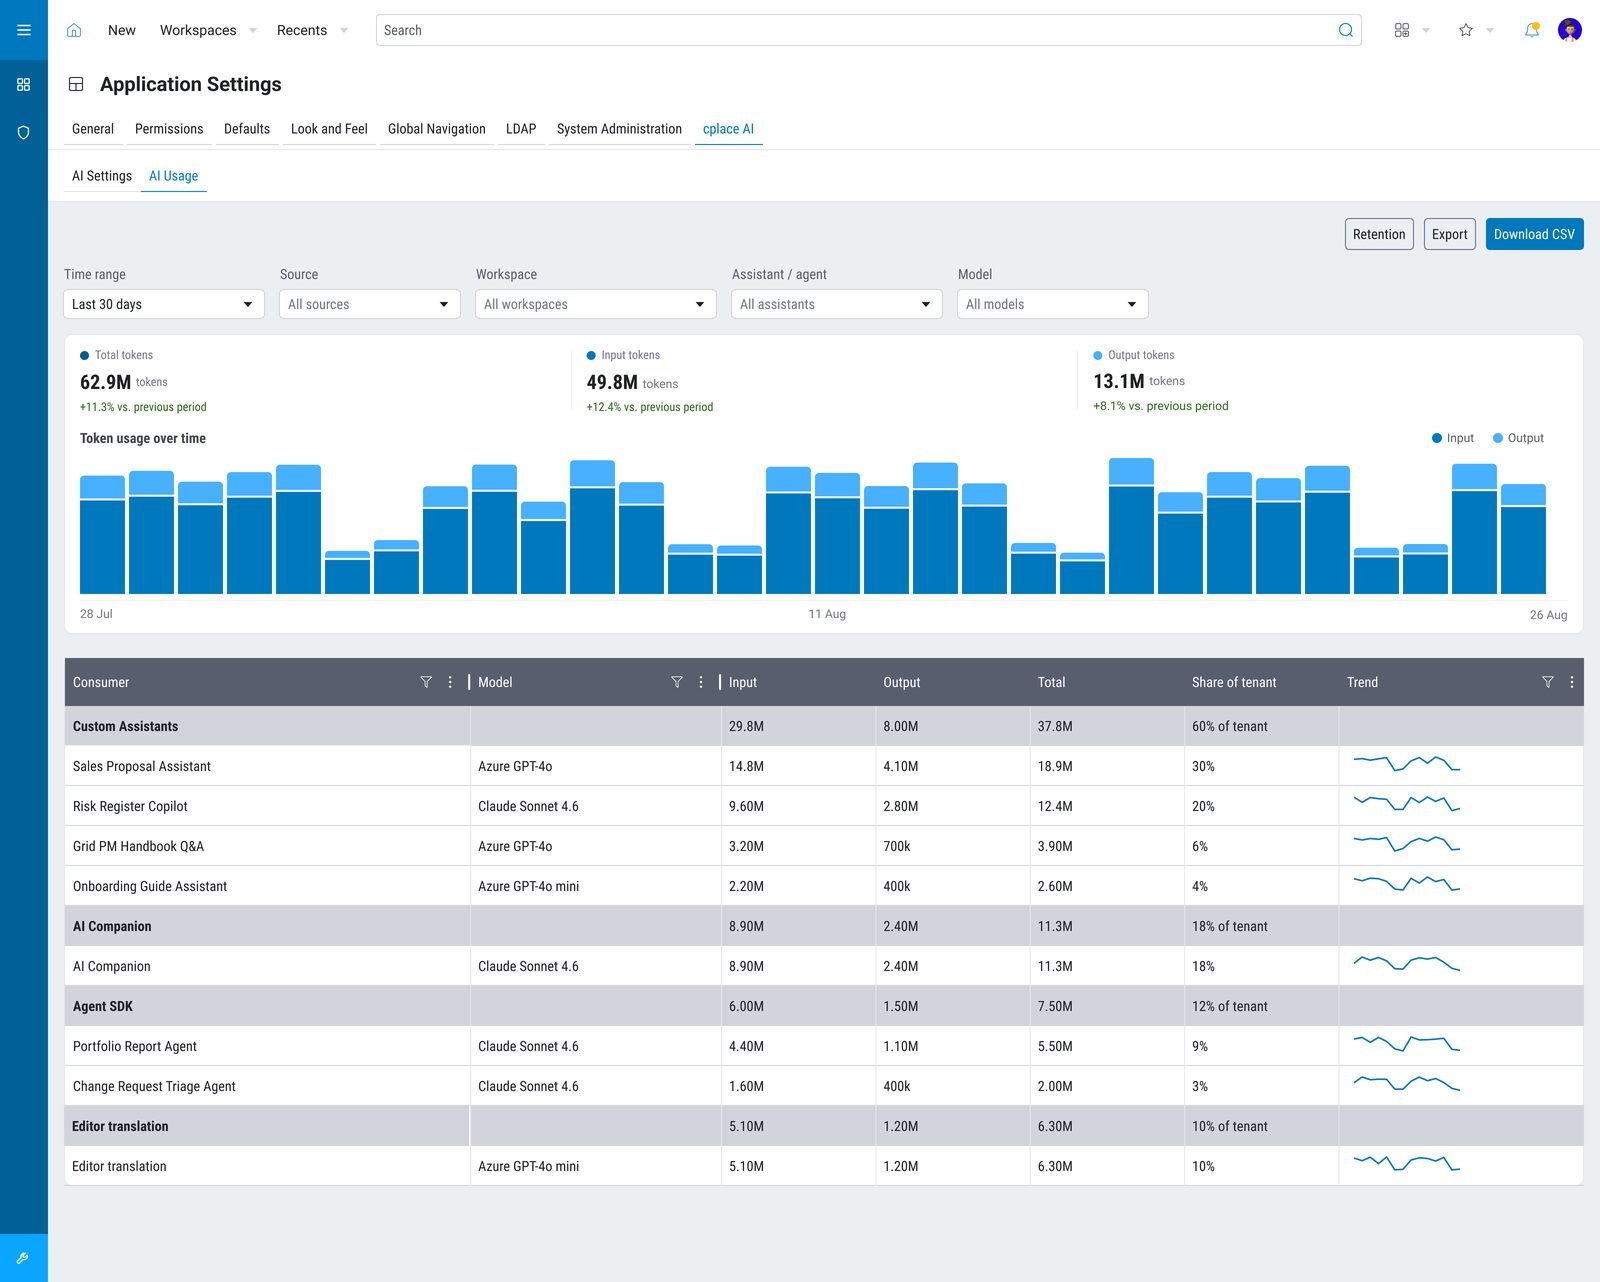The image size is (1600, 1282).
Task: Click the Retention button
Action: click(x=1379, y=234)
